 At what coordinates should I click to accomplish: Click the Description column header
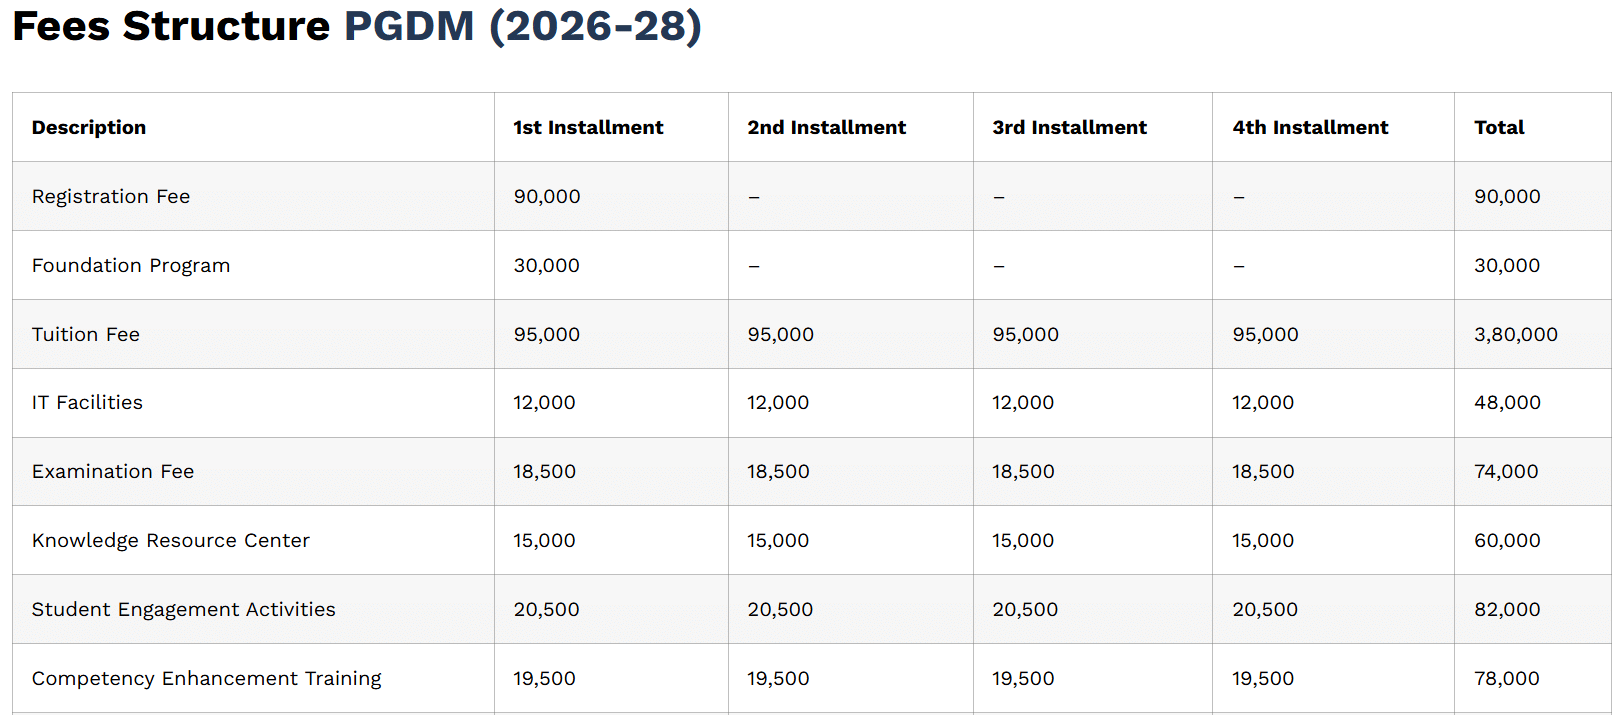tap(89, 127)
